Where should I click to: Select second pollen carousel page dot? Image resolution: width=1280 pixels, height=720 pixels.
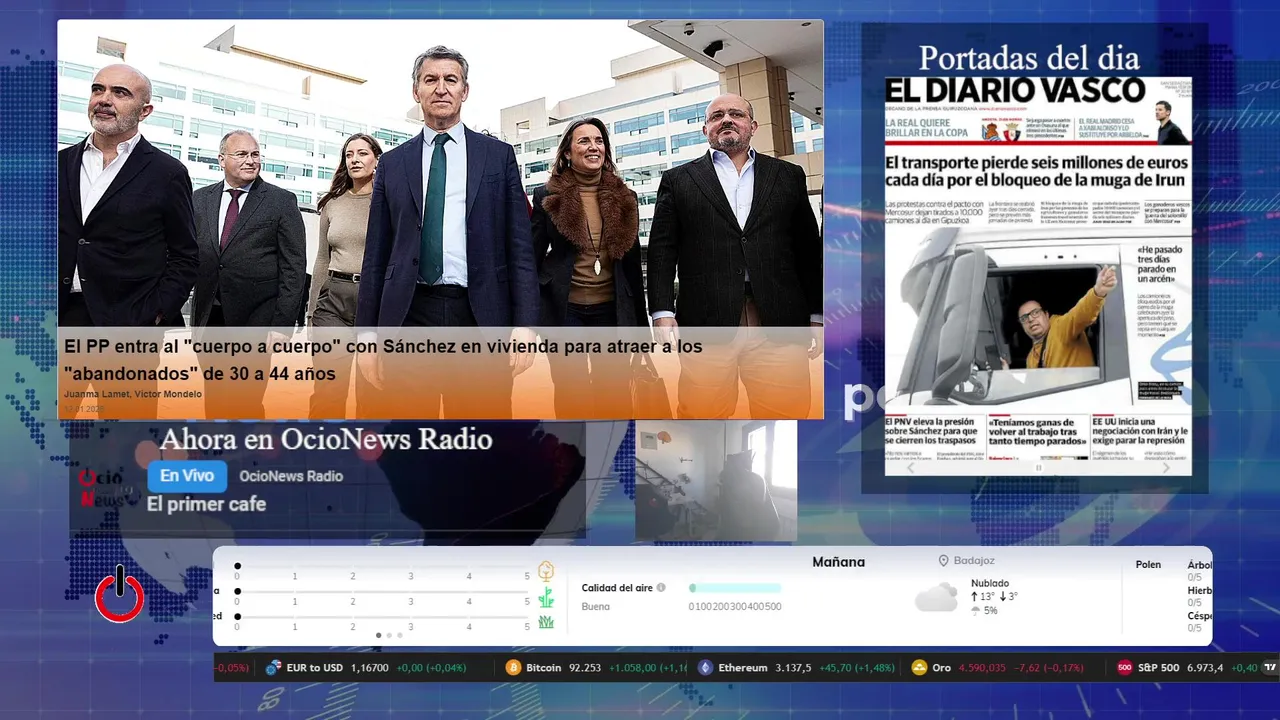389,635
